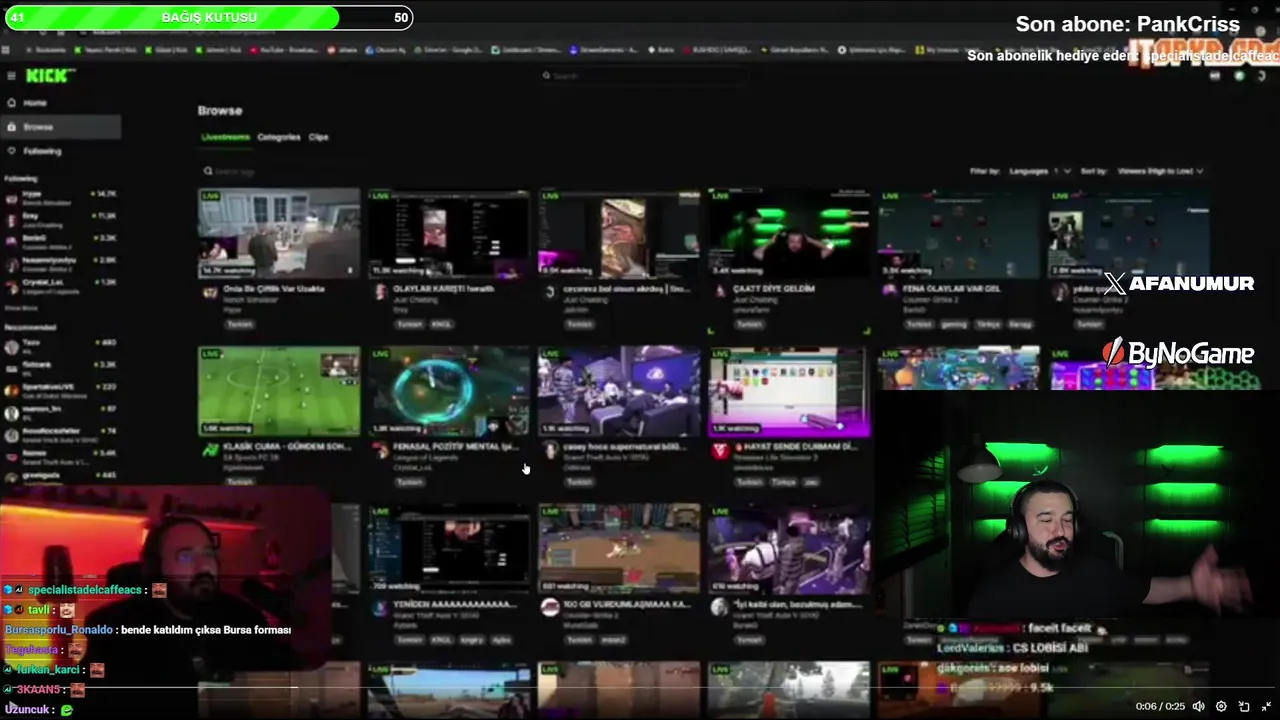Screen dimensions: 1280x720
Task: Click the "100 GB VURDUMLAŞMAAA" stream title
Action: click(x=628, y=604)
